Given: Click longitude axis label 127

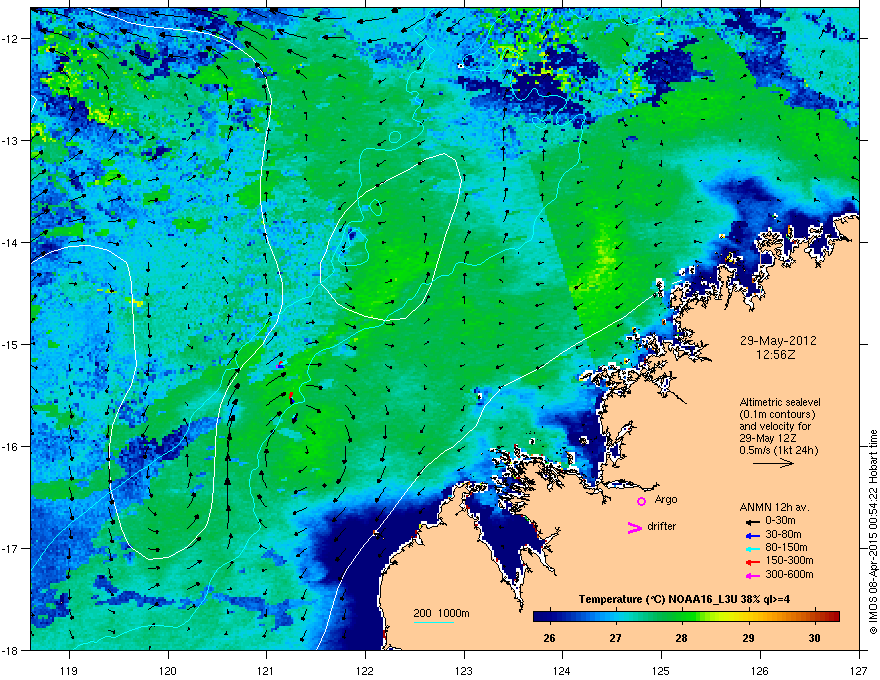Looking at the screenshot, I should [859, 670].
